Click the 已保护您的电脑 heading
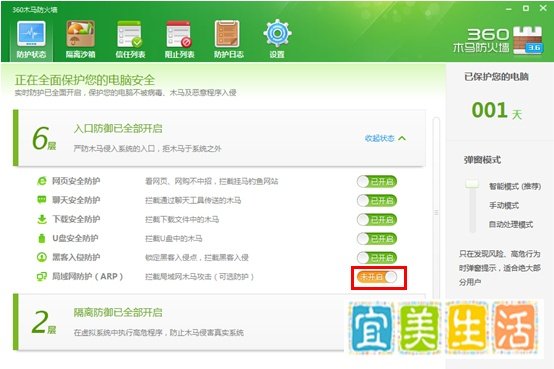The width and height of the screenshot is (554, 369). pyautogui.click(x=496, y=77)
